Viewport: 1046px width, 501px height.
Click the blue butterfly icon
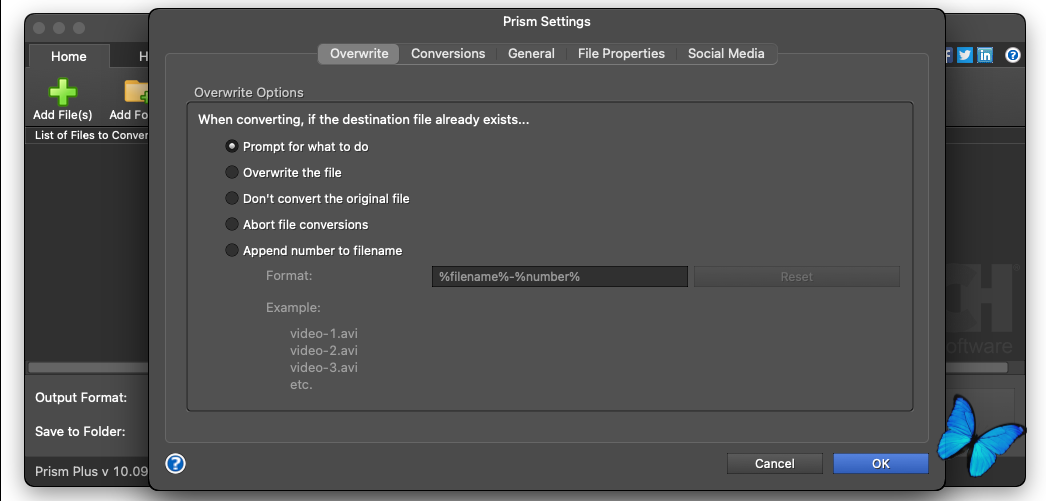[978, 434]
